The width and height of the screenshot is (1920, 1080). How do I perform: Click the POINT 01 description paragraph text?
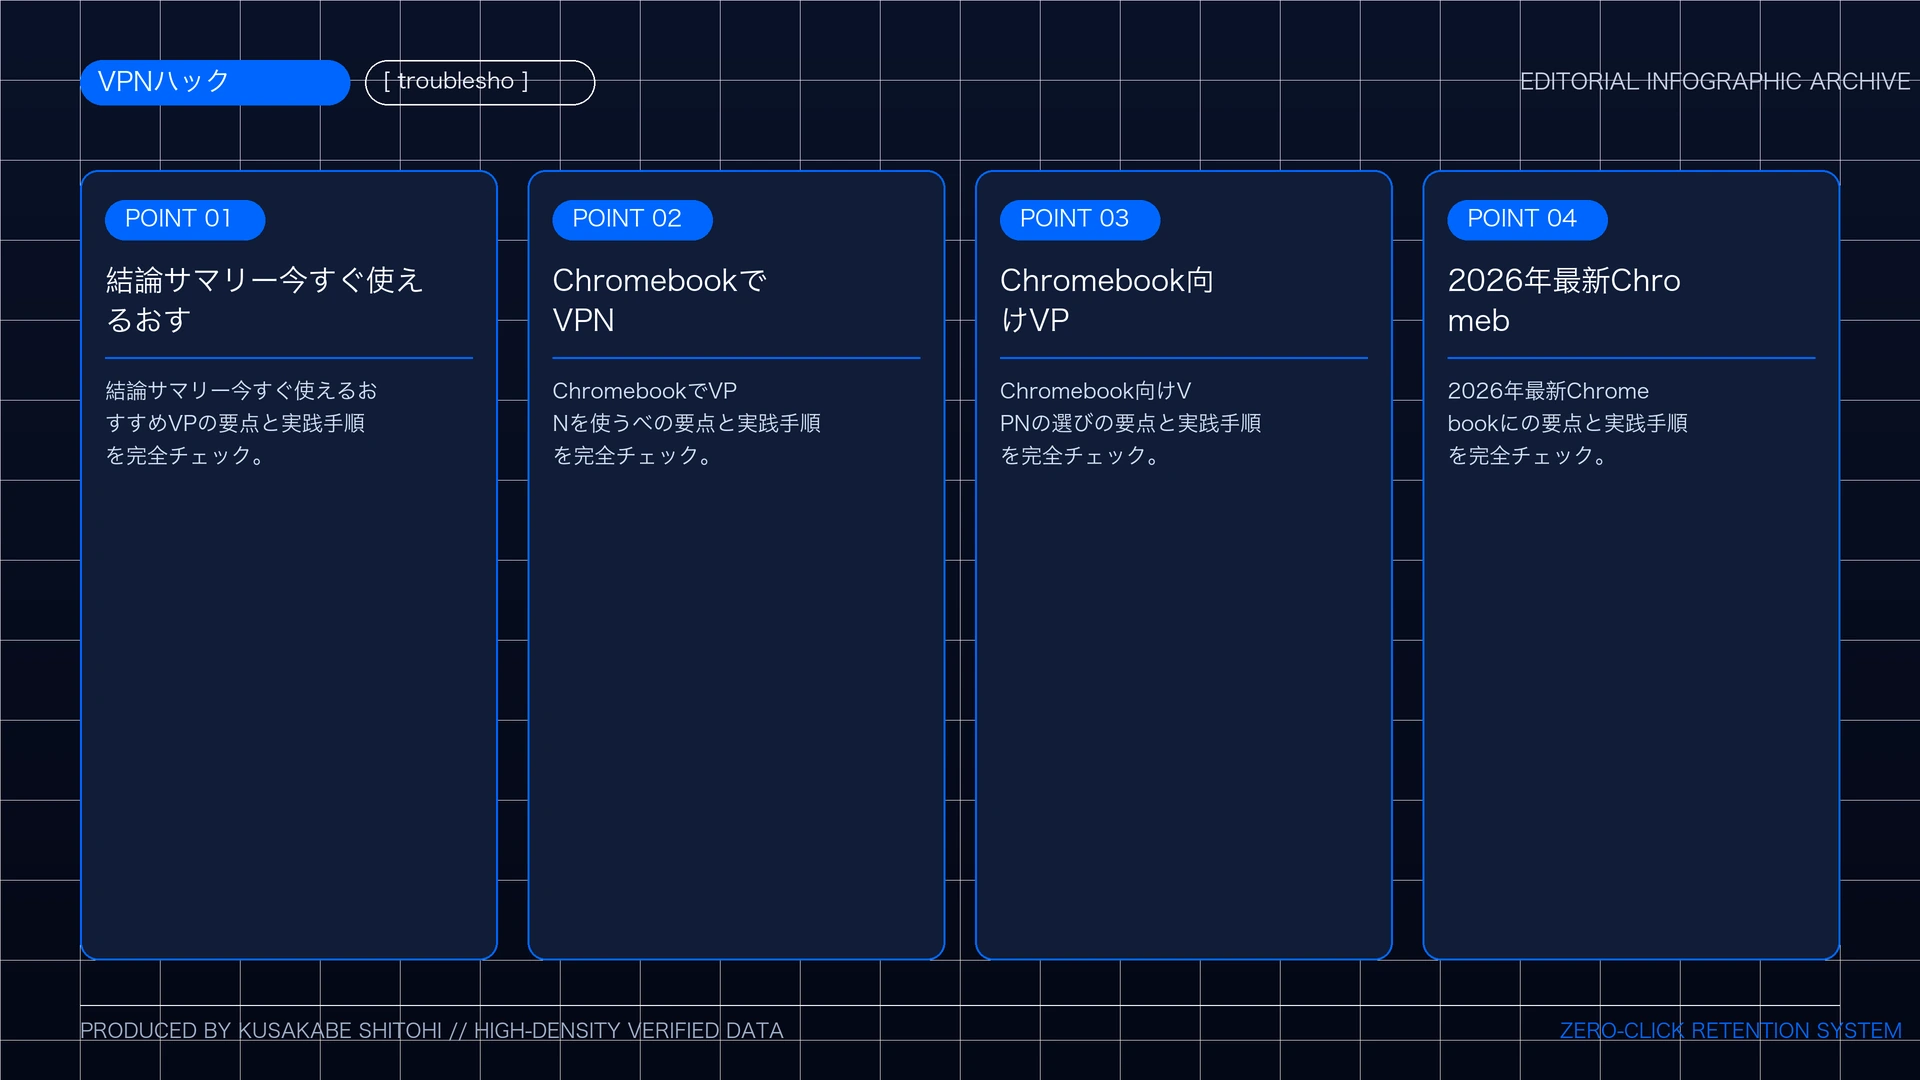[241, 423]
